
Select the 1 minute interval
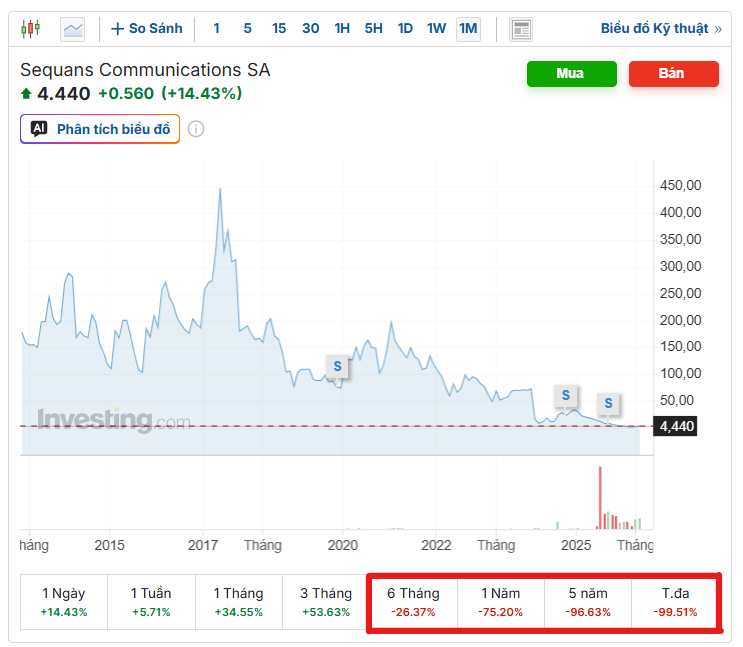tap(217, 28)
